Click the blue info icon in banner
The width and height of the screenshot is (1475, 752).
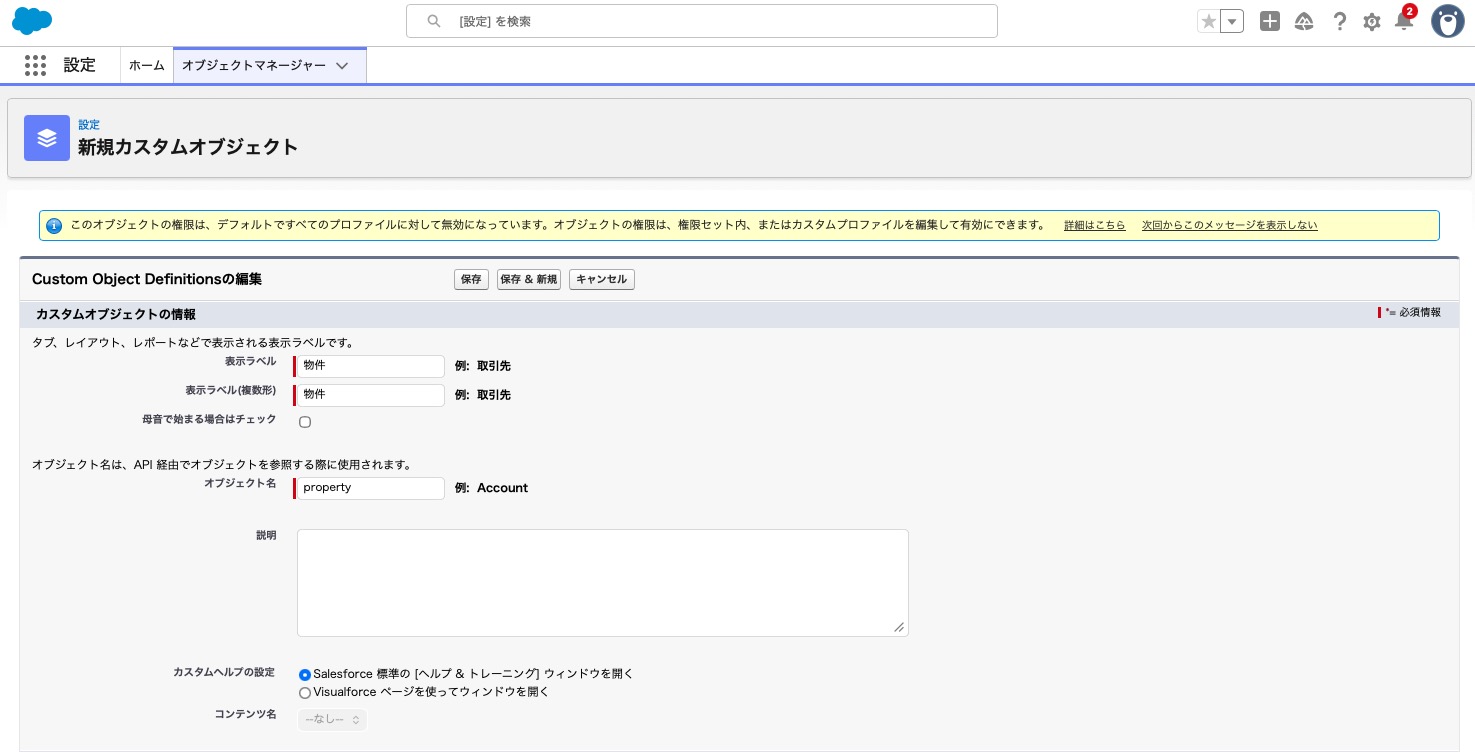point(54,226)
